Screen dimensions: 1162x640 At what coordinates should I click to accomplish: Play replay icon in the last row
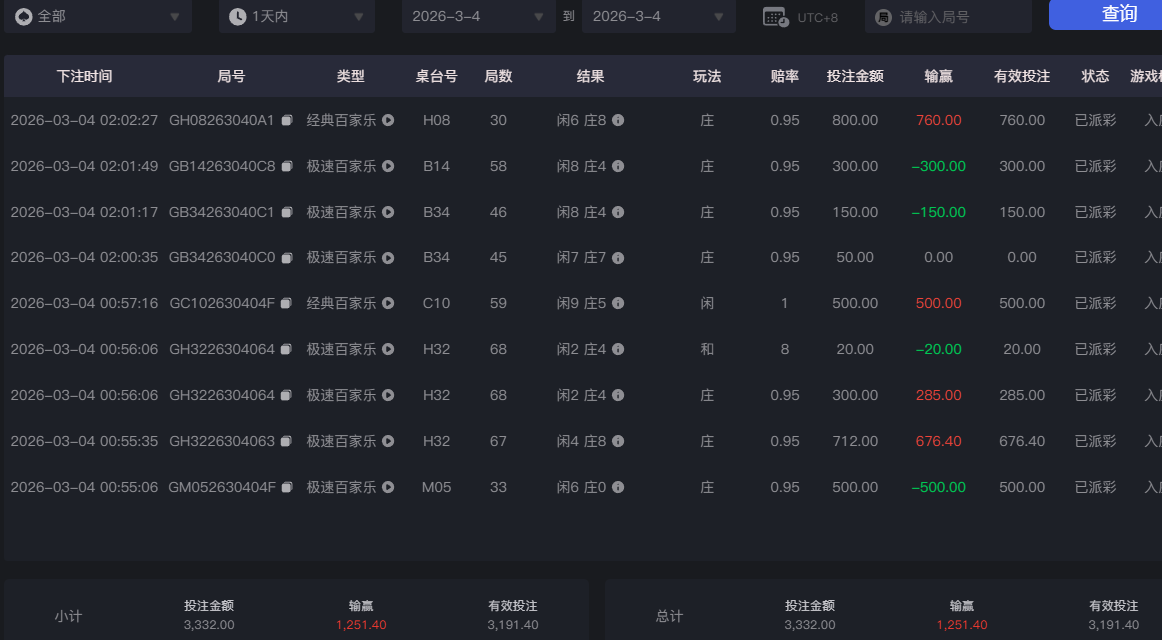(390, 487)
